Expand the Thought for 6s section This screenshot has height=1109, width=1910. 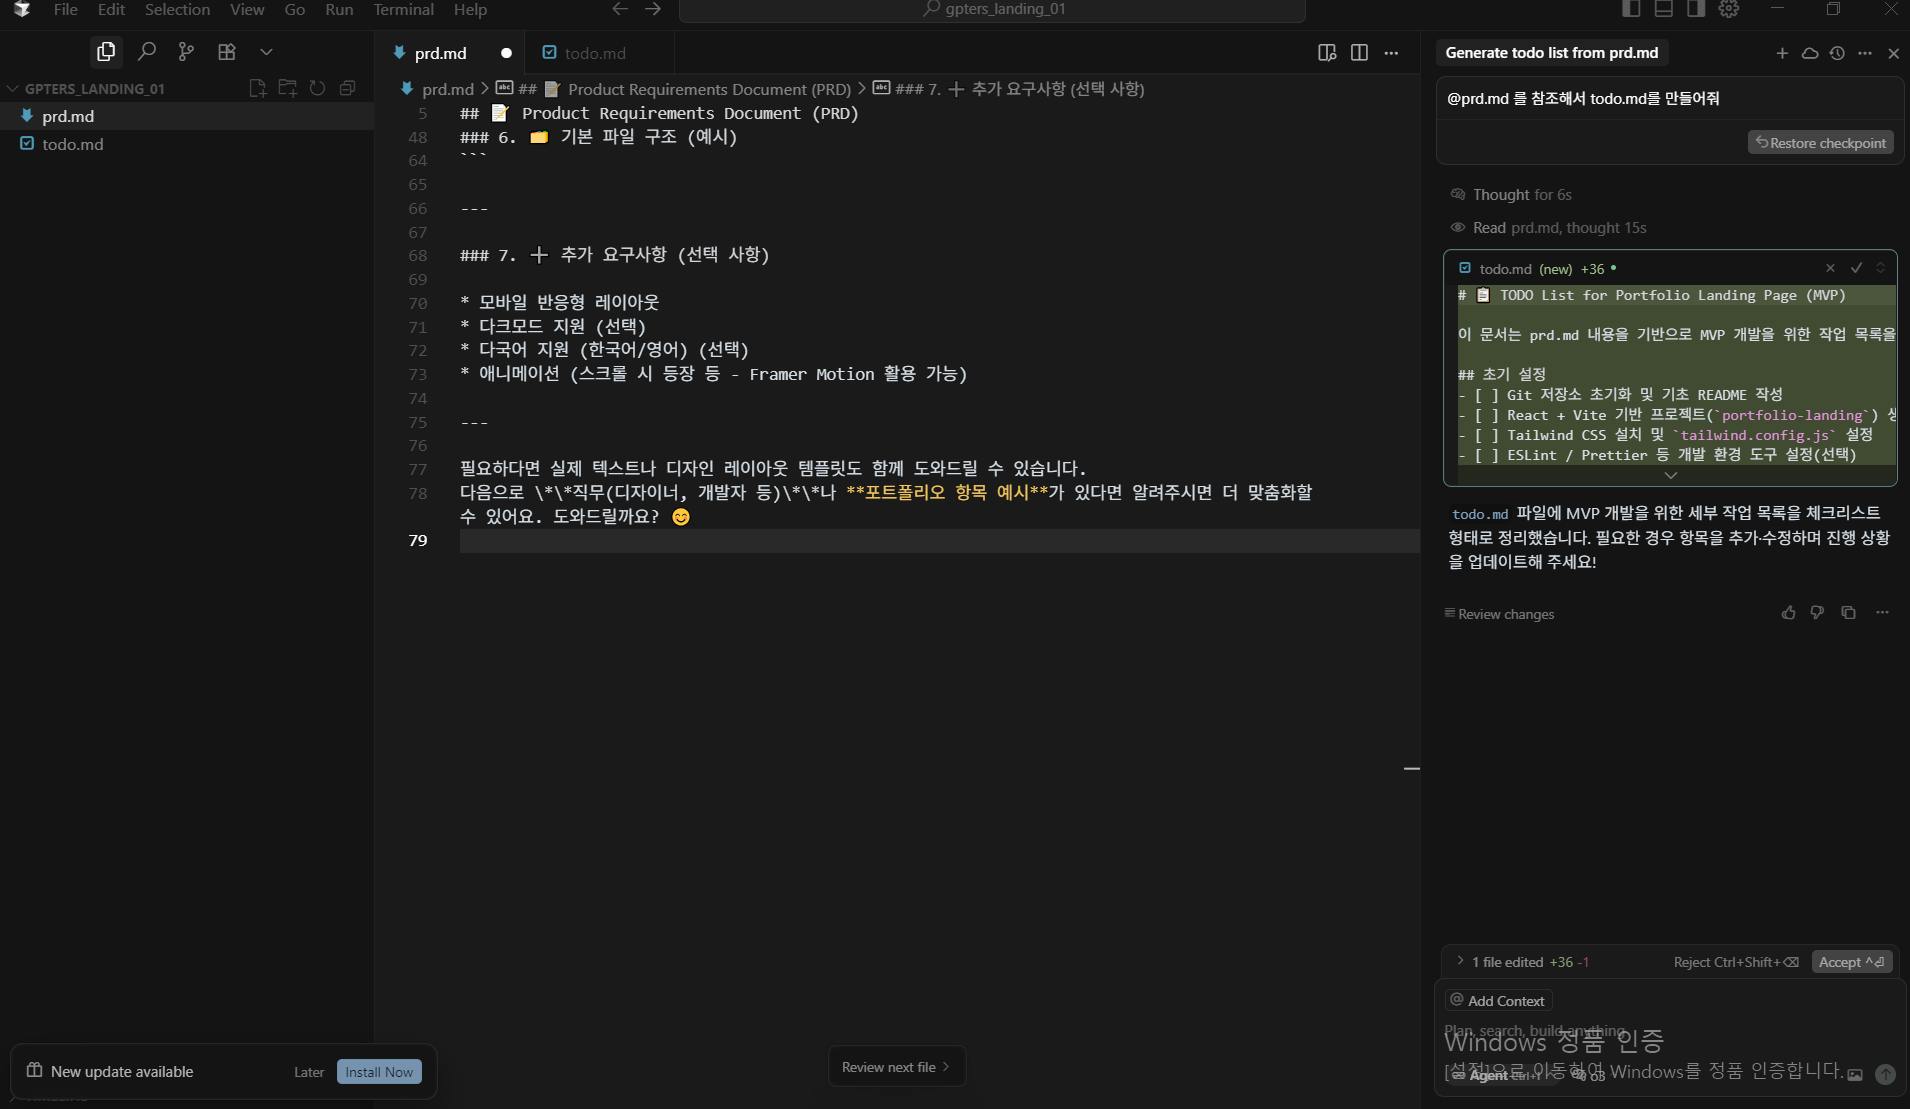[x=1511, y=195]
